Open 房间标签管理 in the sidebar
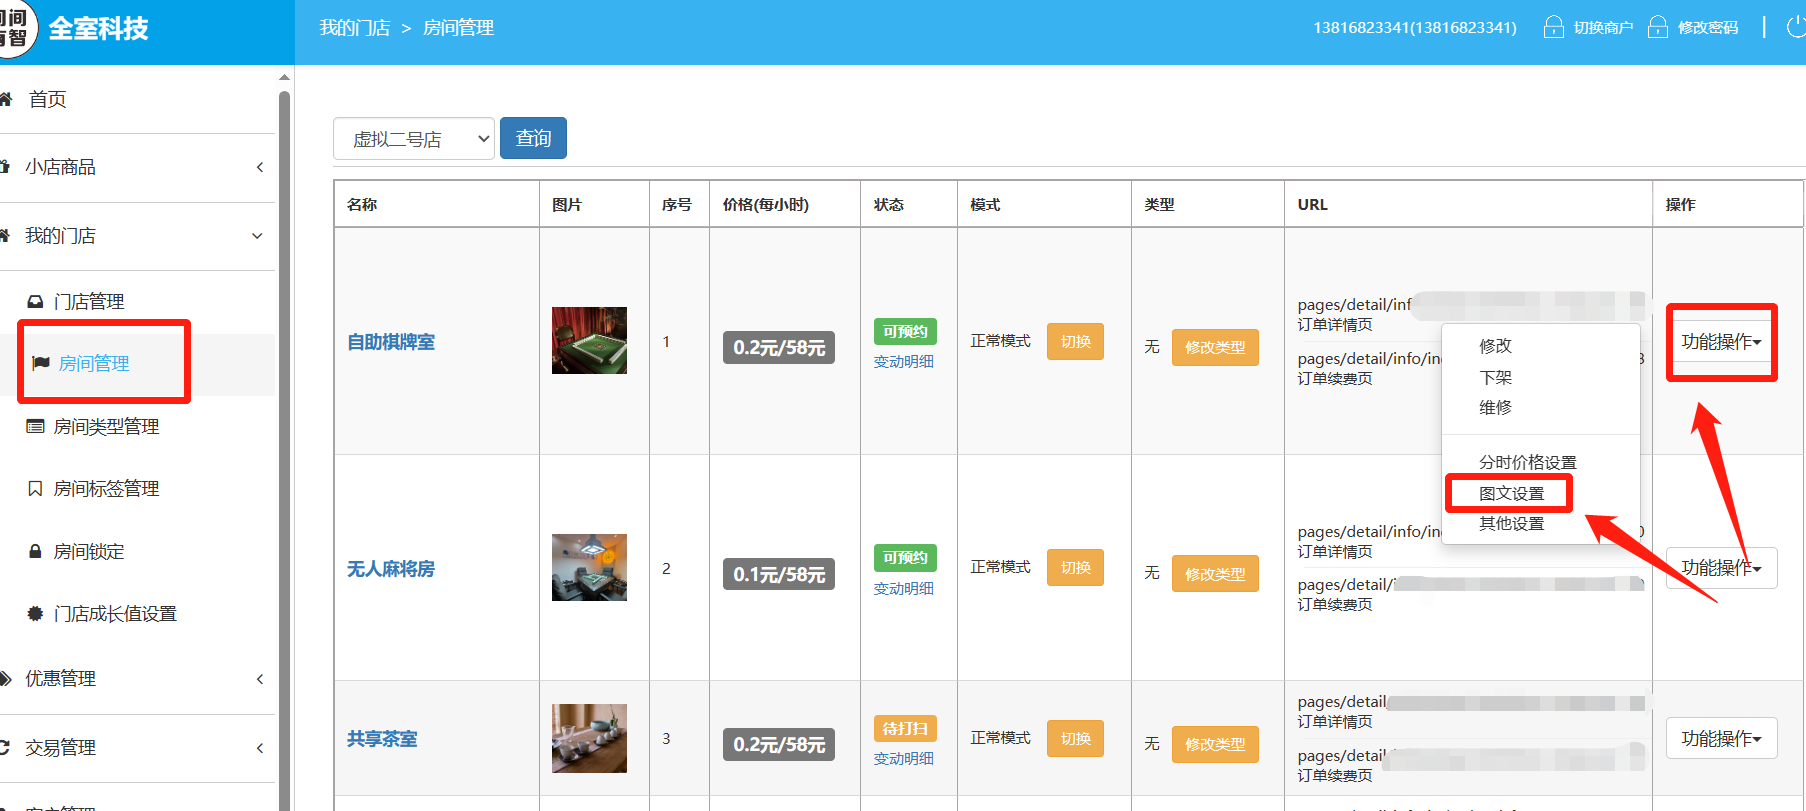Viewport: 1806px width, 811px height. pyautogui.click(x=106, y=489)
